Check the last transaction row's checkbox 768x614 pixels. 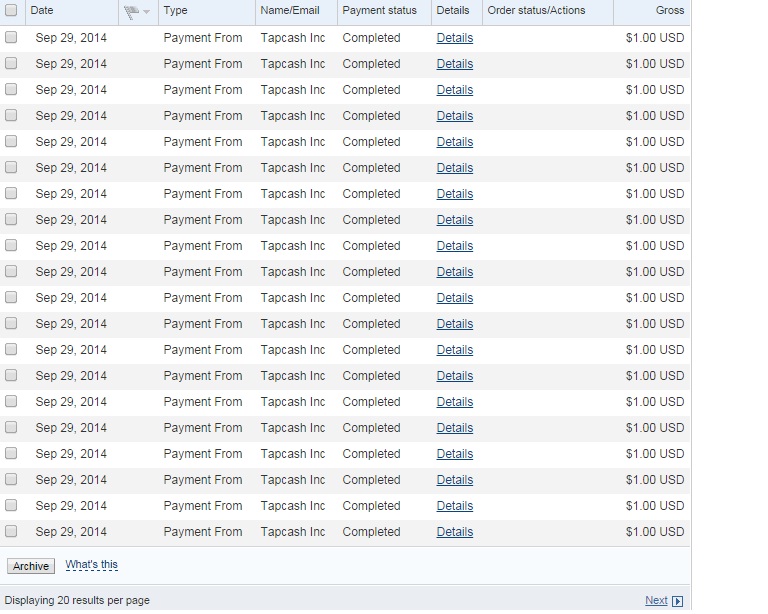click(11, 531)
